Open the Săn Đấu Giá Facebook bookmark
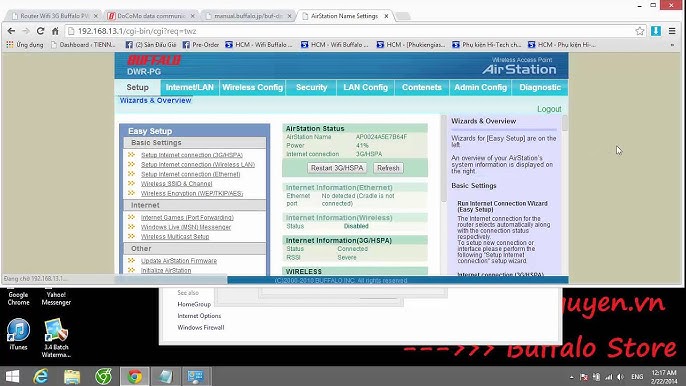The image size is (686, 386). (151, 45)
